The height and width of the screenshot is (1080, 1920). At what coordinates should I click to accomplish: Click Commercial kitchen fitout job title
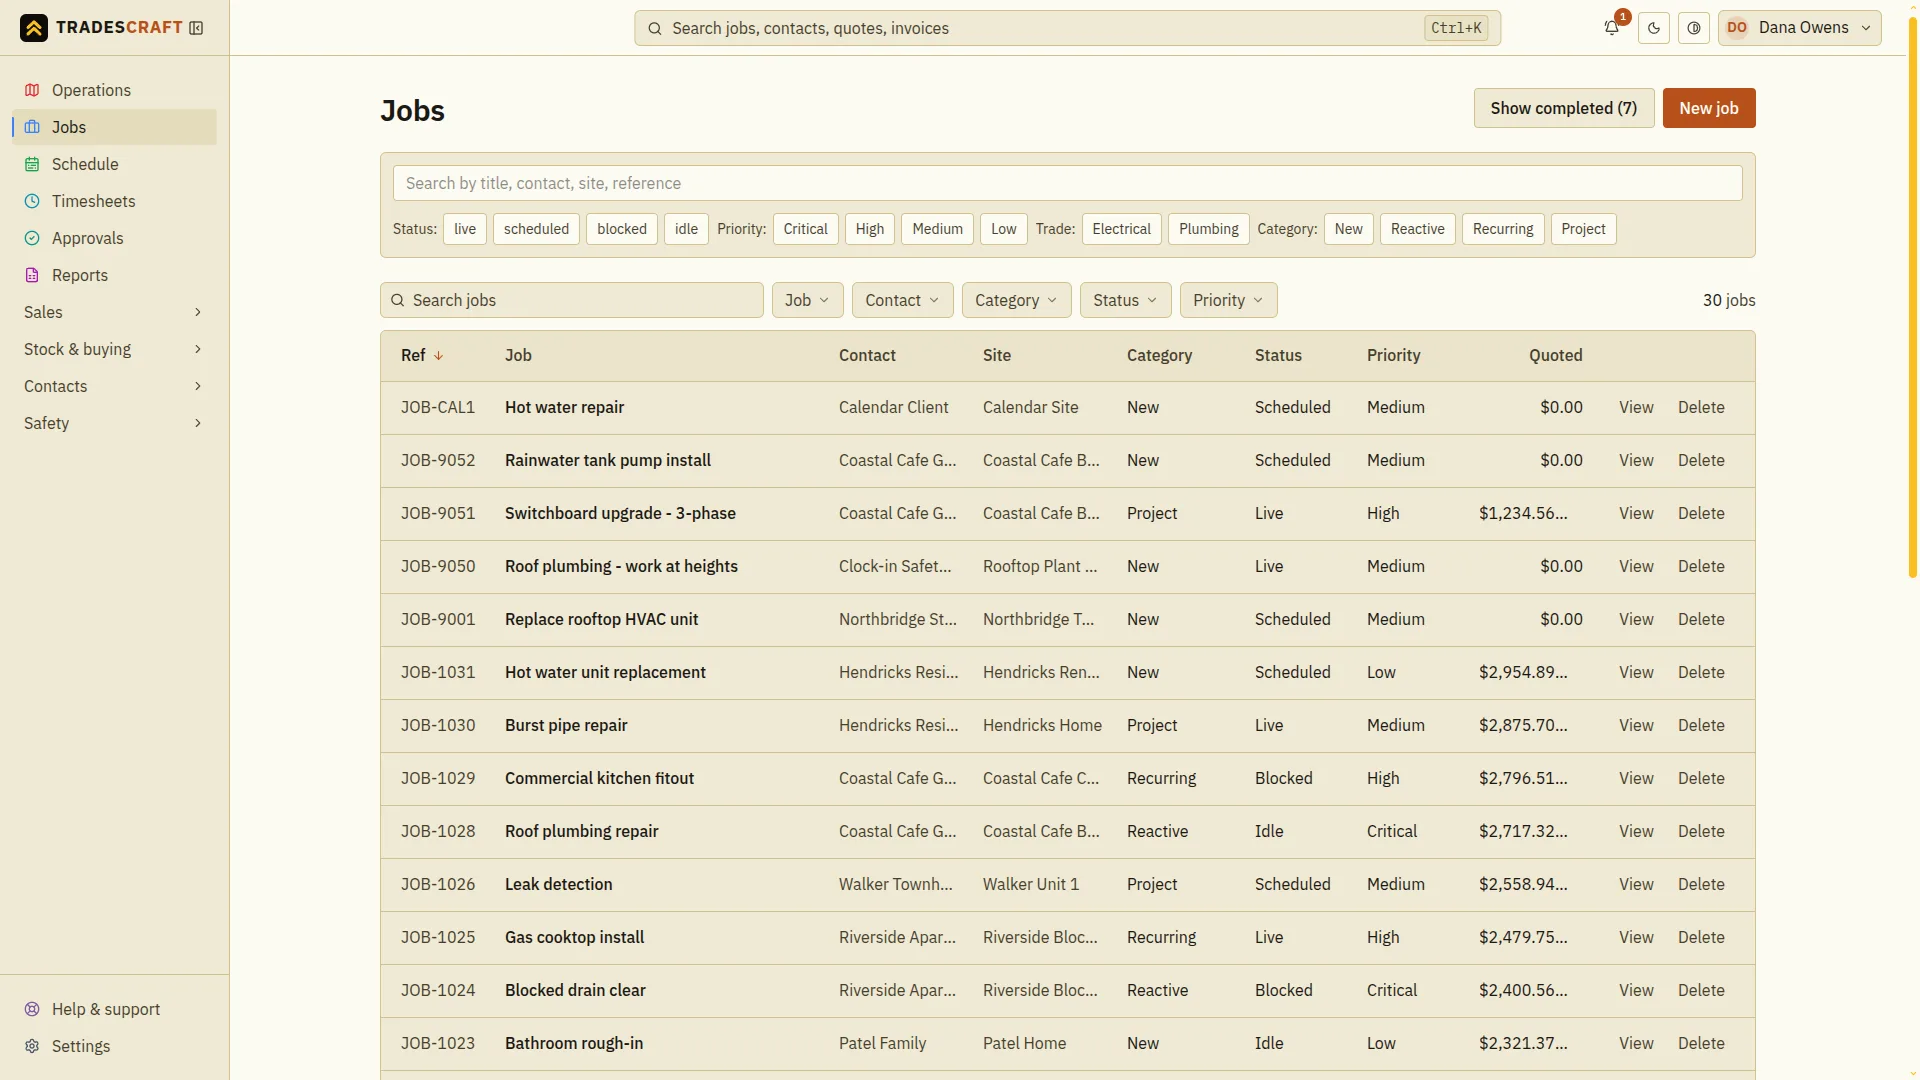pos(599,779)
